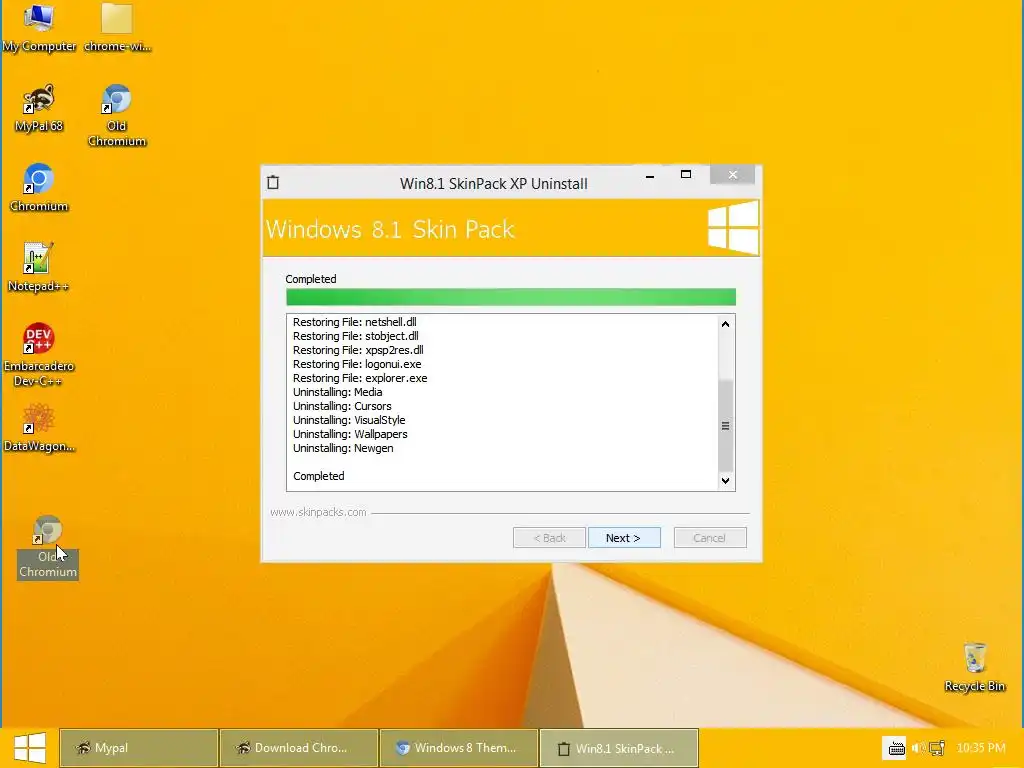Viewport: 1024px width, 768px height.
Task: Open the chrome-wi... folder on desktop
Action: (x=118, y=27)
